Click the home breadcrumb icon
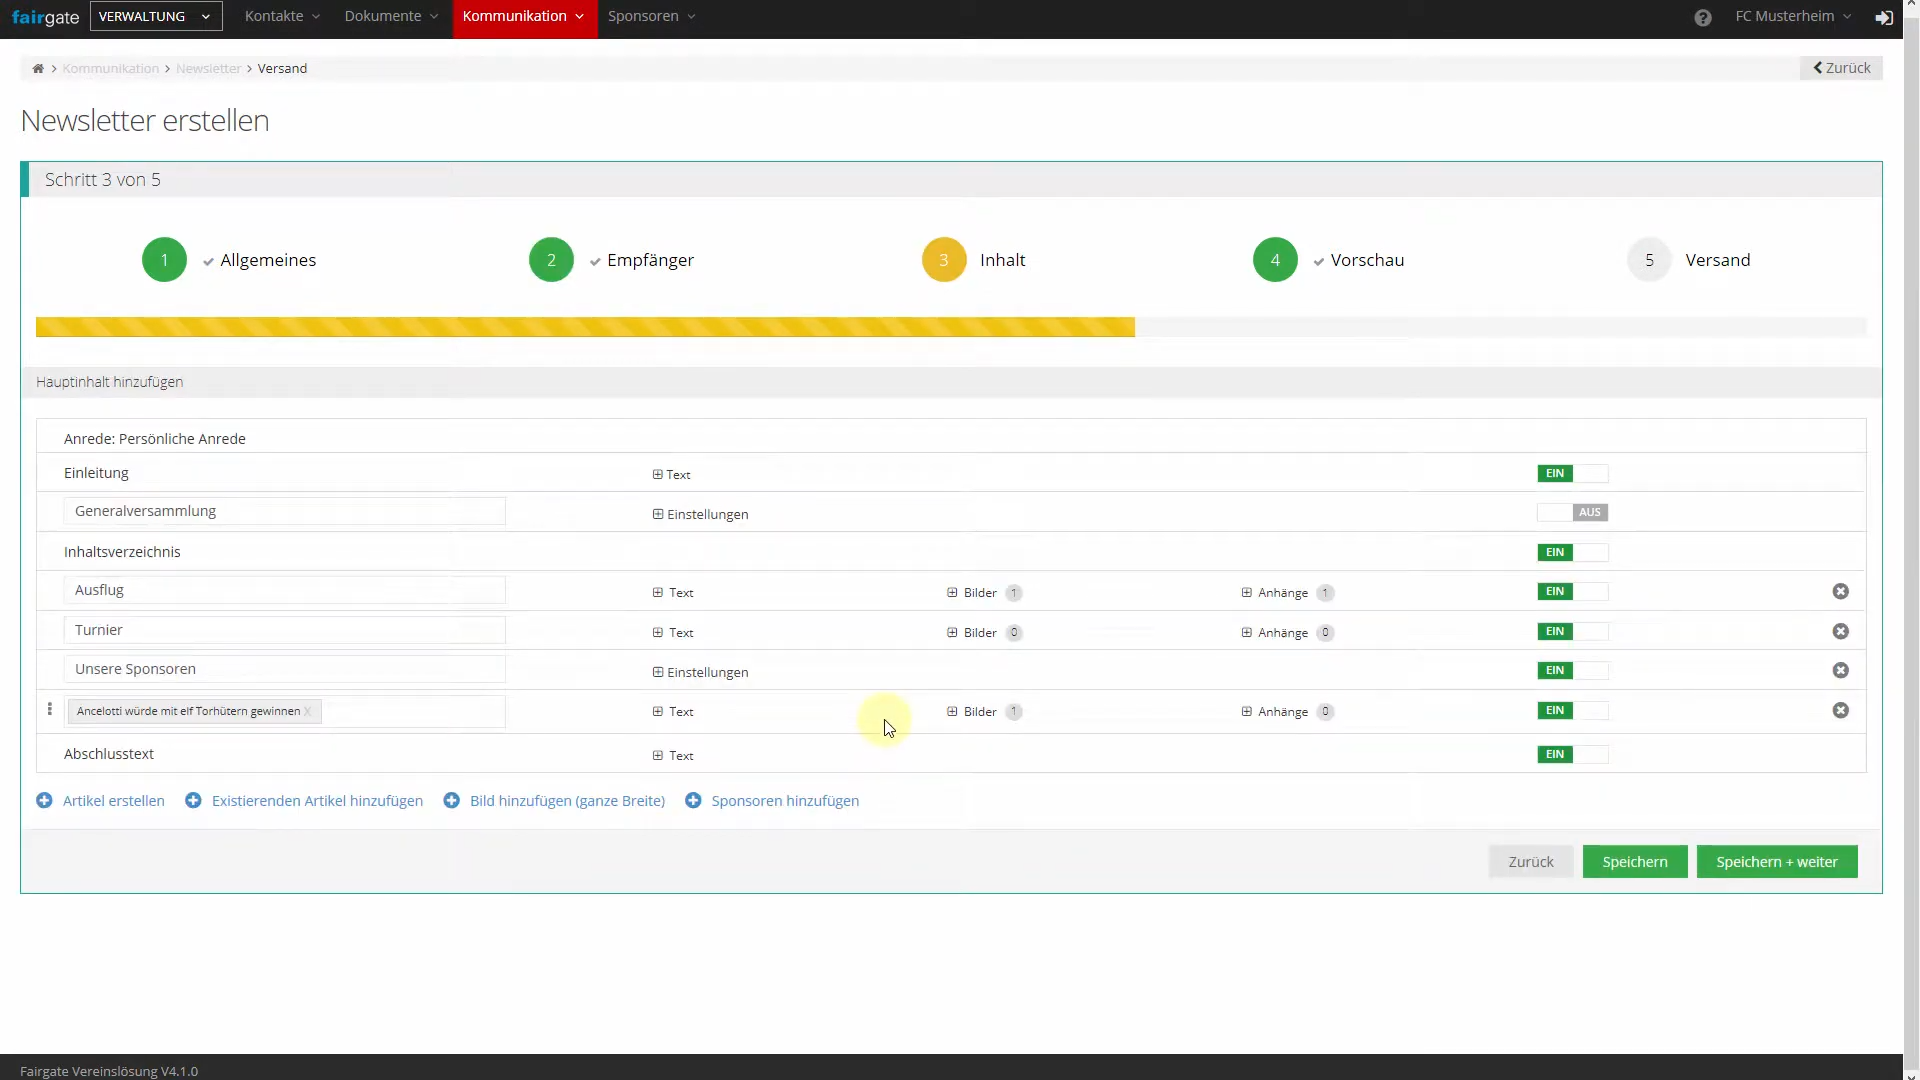This screenshot has height=1080, width=1920. pos(38,69)
